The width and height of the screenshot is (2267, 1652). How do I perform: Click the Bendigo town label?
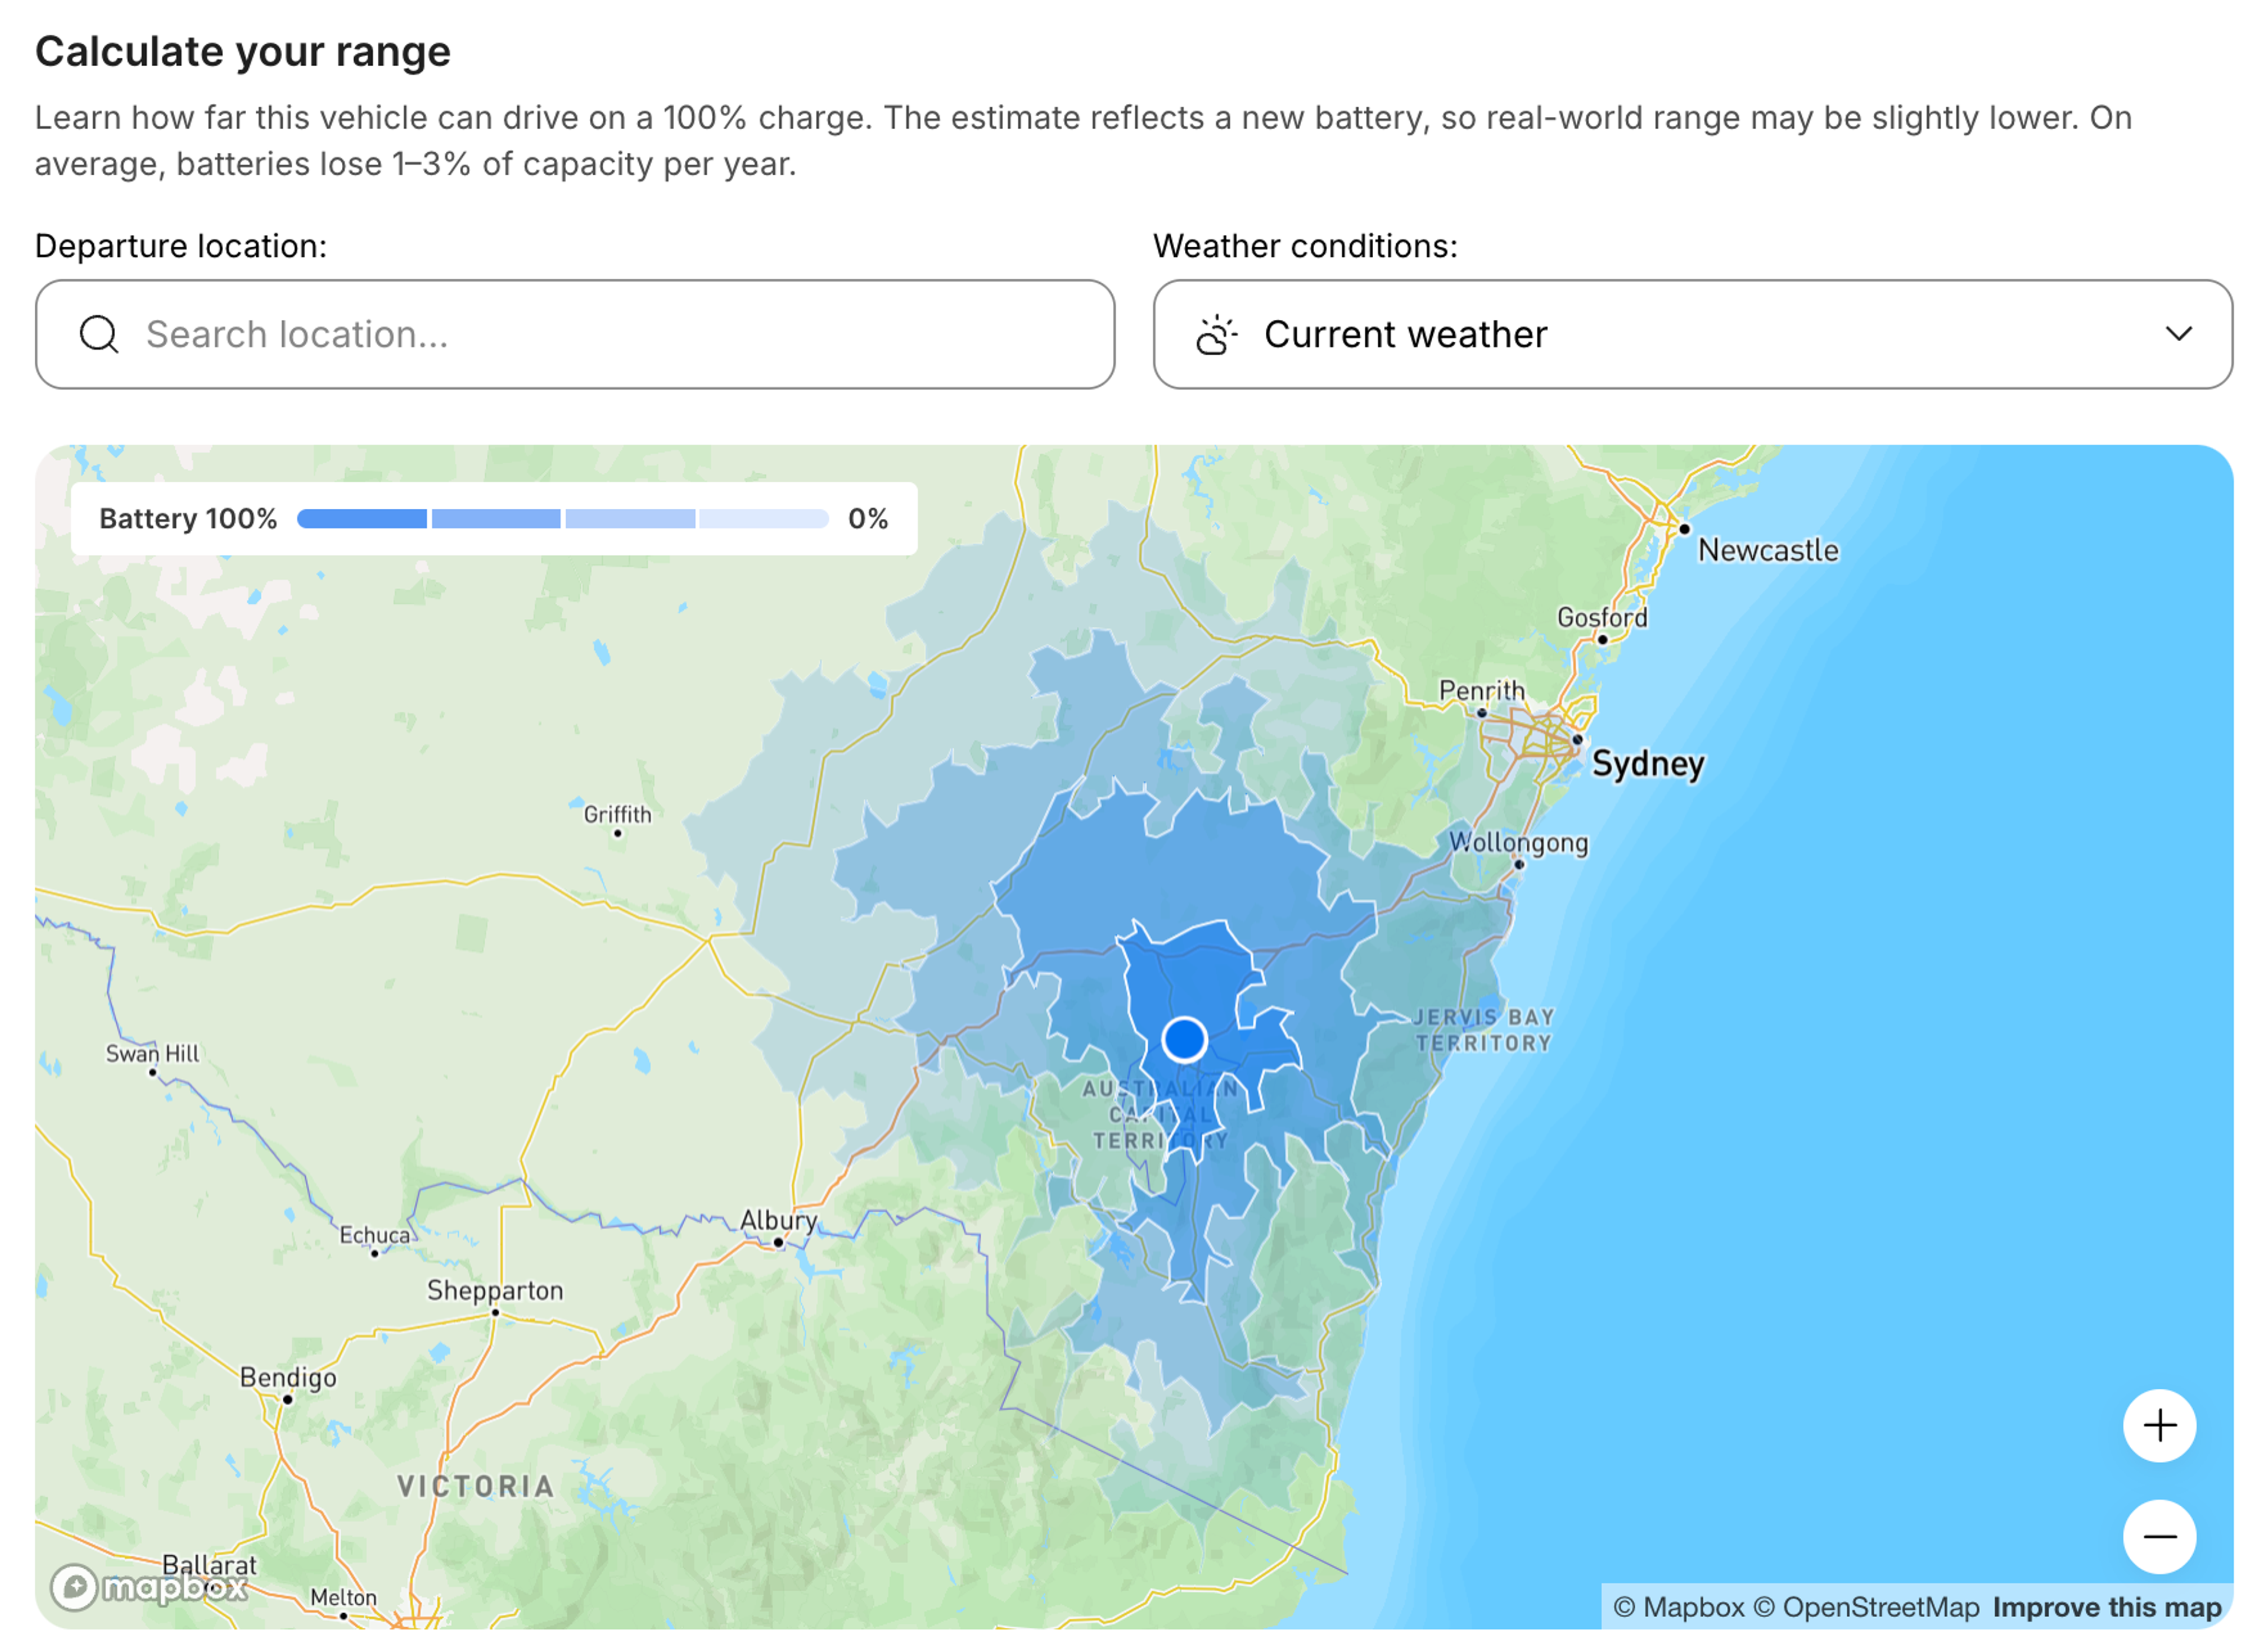(288, 1378)
